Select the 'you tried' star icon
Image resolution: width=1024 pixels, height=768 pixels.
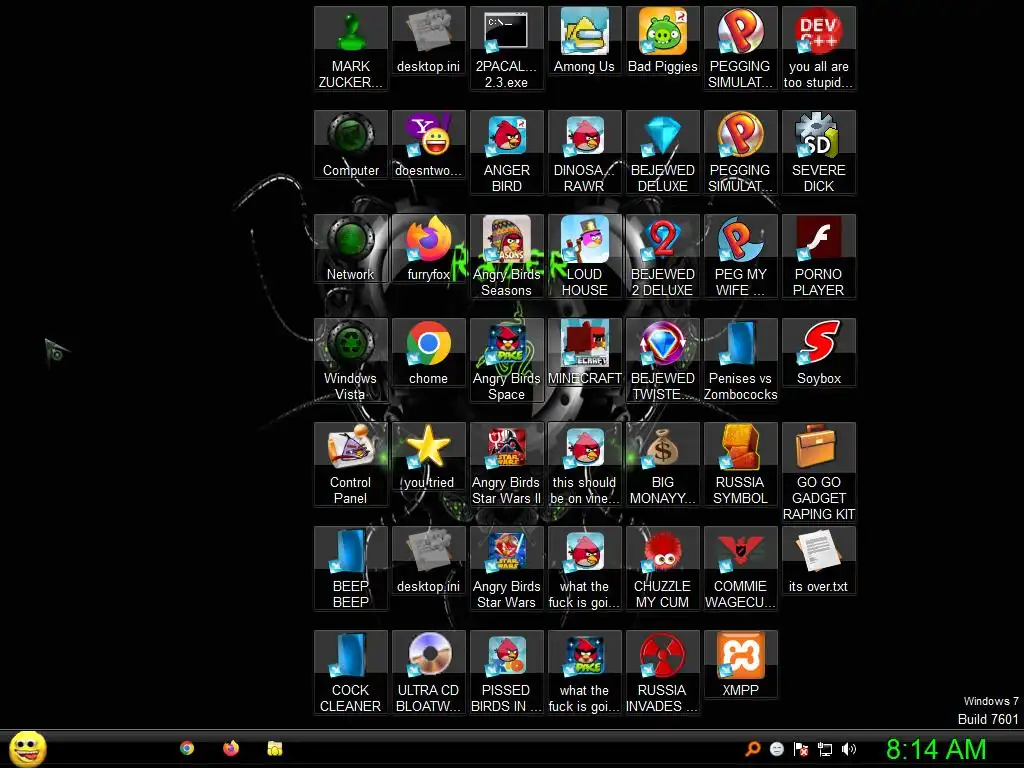(428, 456)
